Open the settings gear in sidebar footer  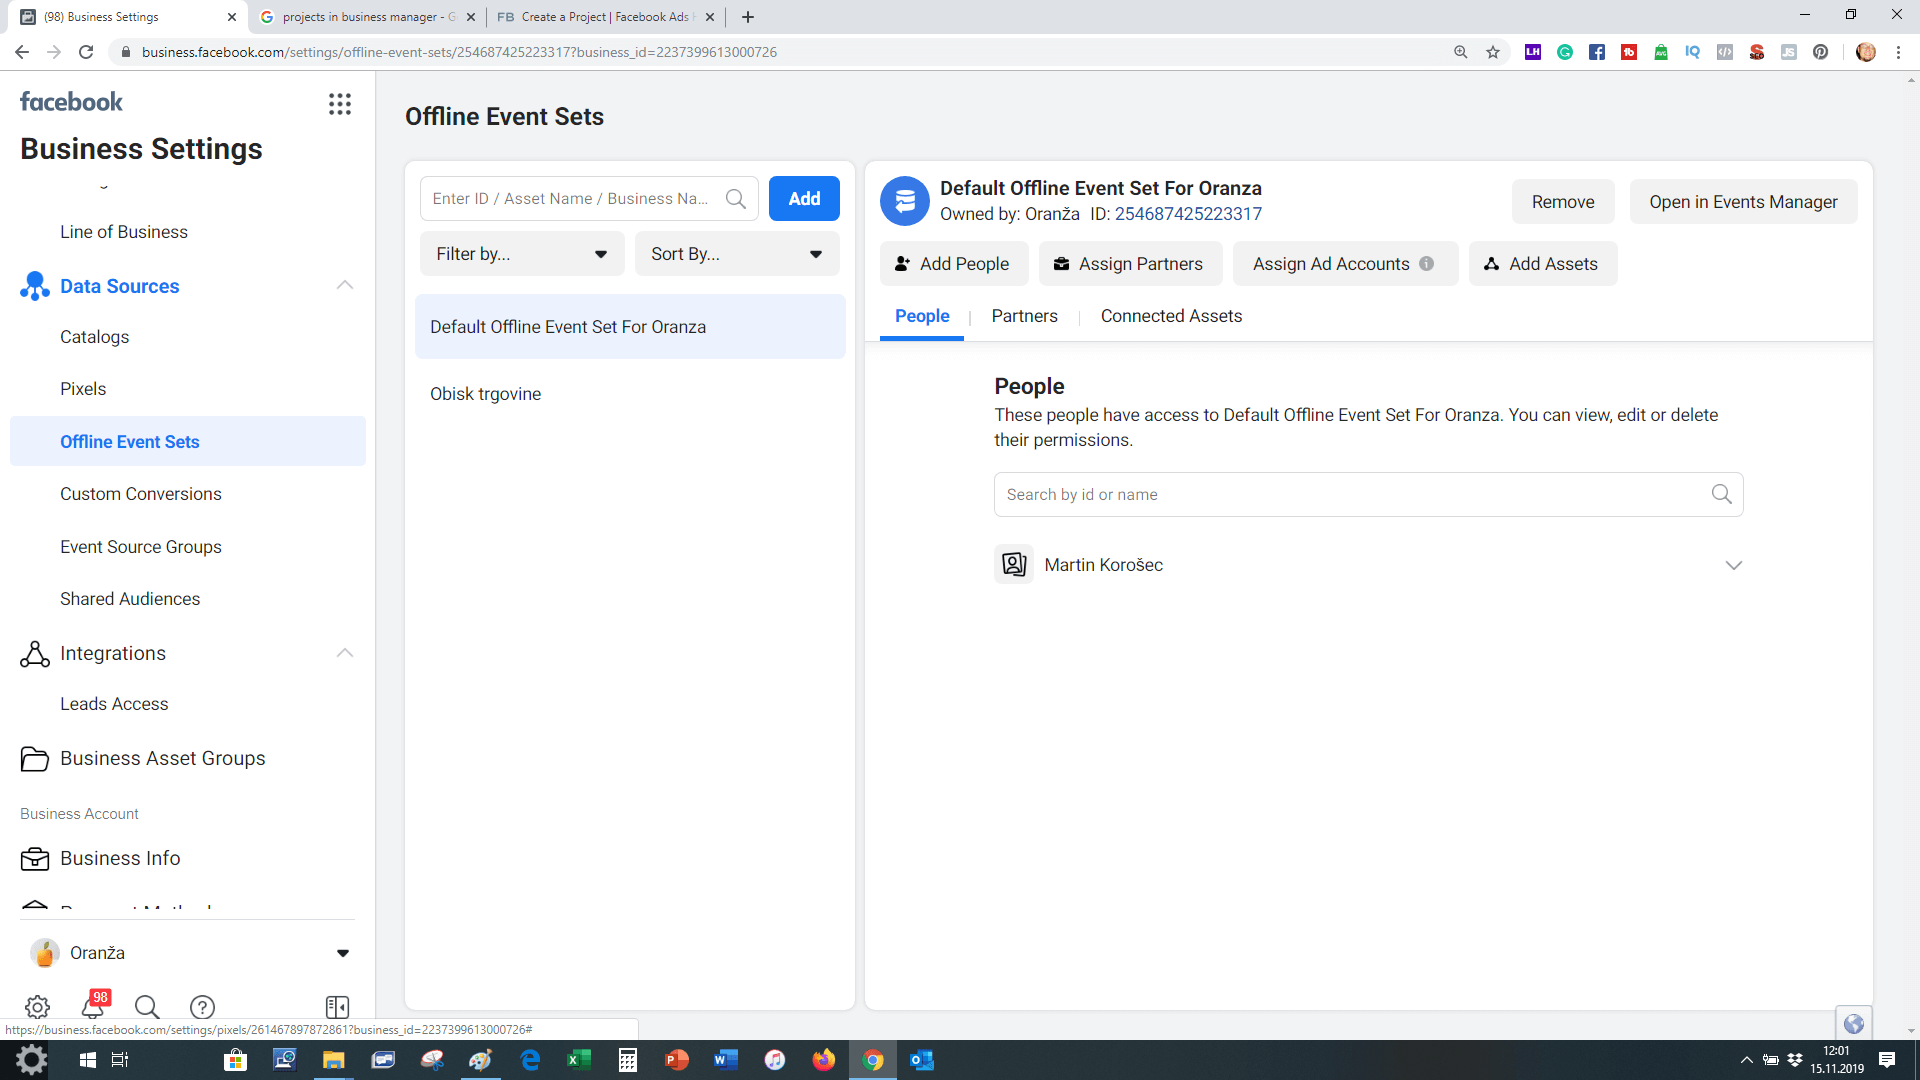click(x=37, y=1006)
